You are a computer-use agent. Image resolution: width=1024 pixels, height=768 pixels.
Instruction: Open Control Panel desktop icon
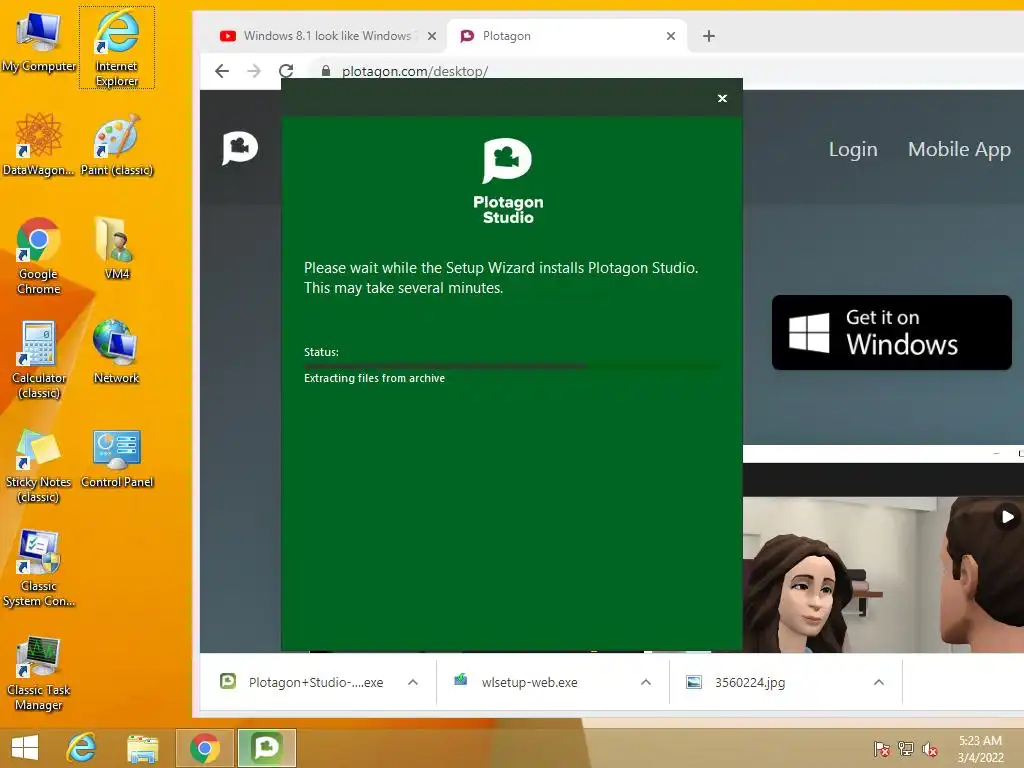(x=117, y=458)
